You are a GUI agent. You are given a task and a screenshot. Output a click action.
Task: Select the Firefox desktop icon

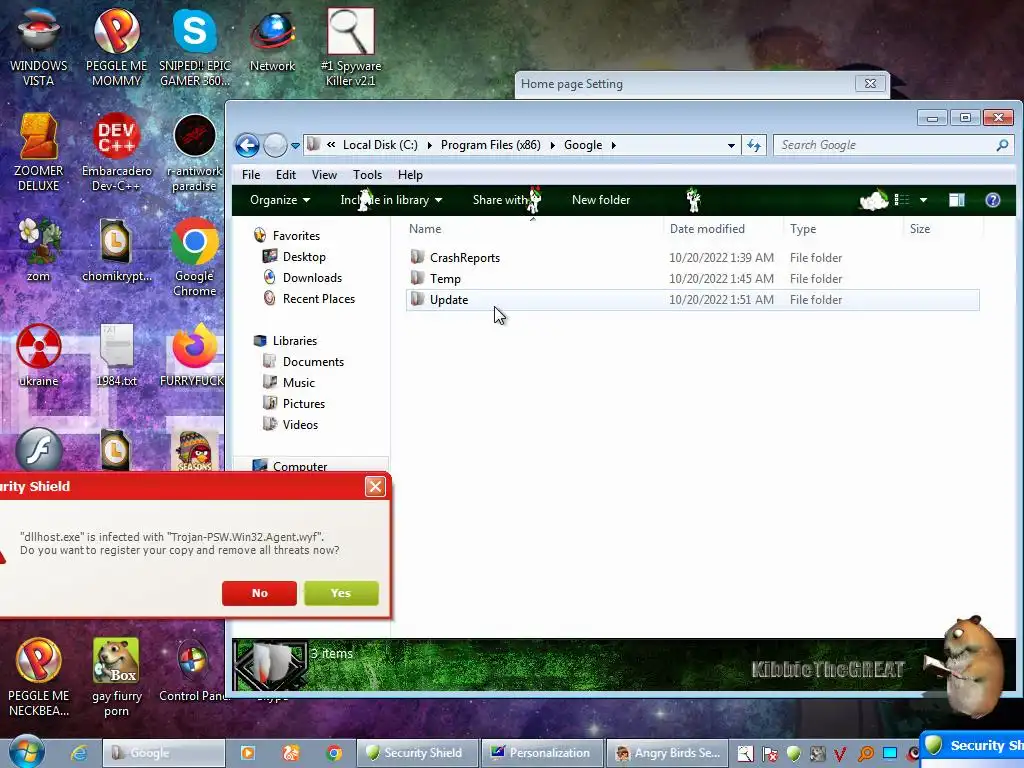[x=193, y=355]
